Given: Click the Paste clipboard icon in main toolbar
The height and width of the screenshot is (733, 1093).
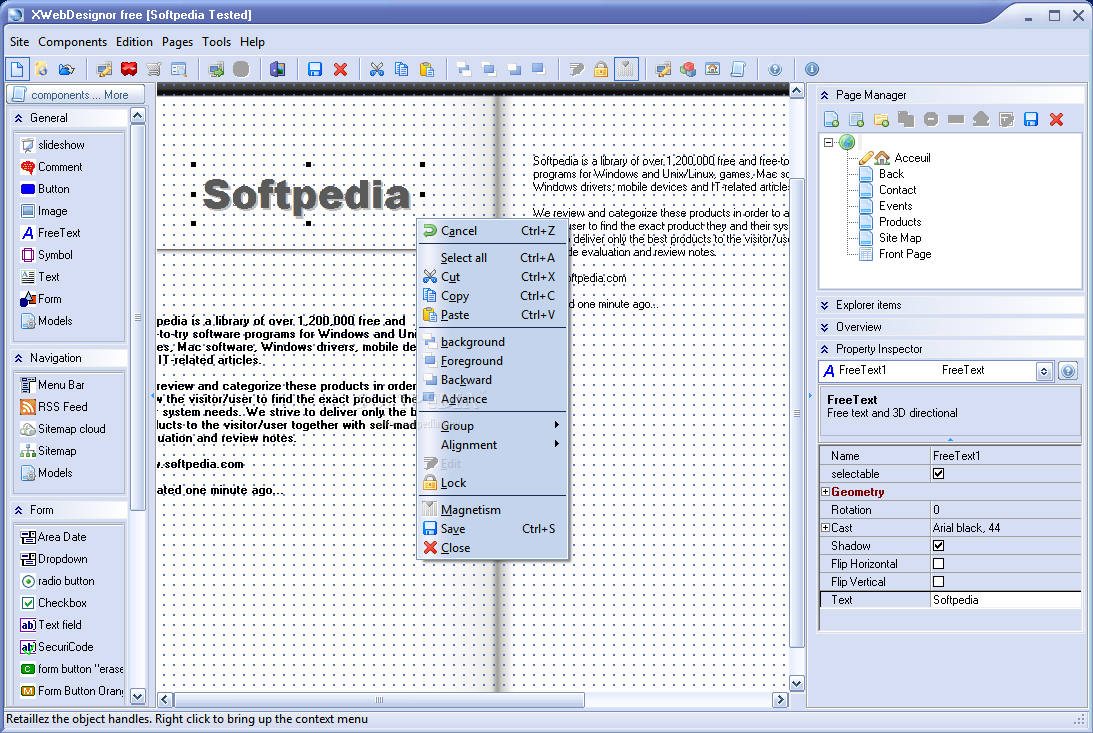Looking at the screenshot, I should (x=427, y=69).
